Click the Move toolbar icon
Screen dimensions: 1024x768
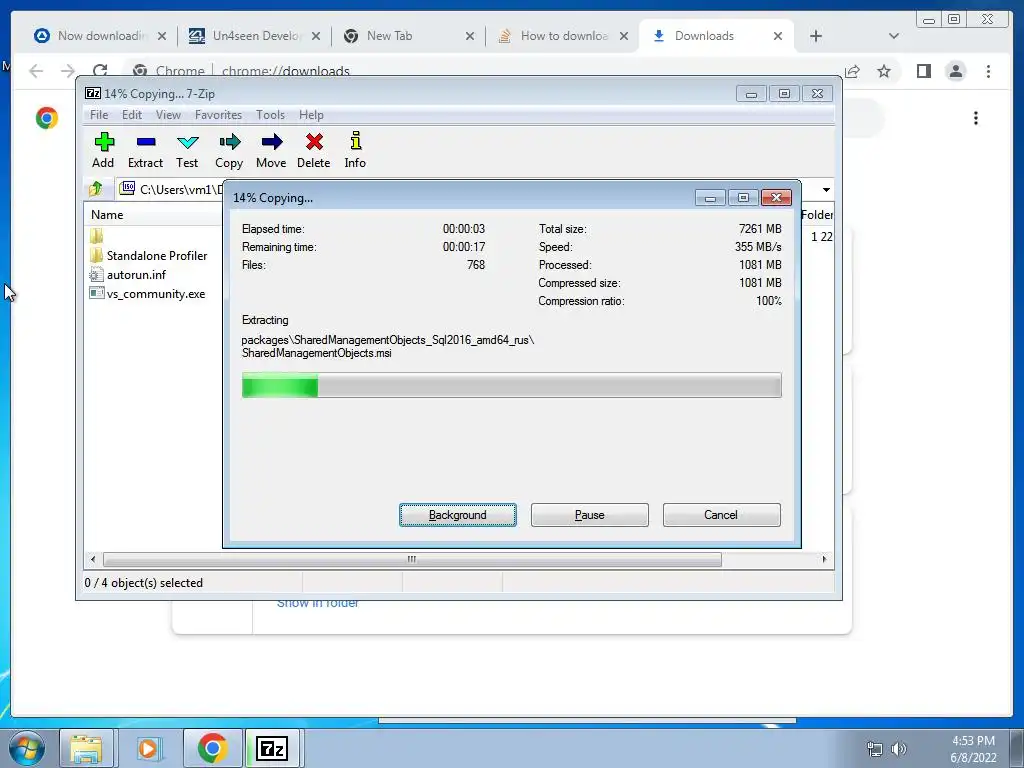[271, 150]
